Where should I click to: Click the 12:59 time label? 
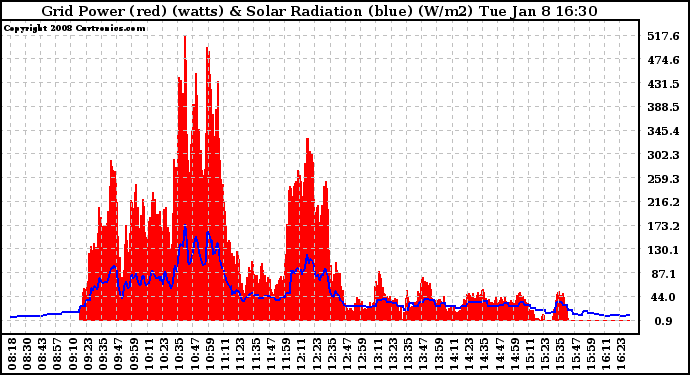[x=362, y=354]
